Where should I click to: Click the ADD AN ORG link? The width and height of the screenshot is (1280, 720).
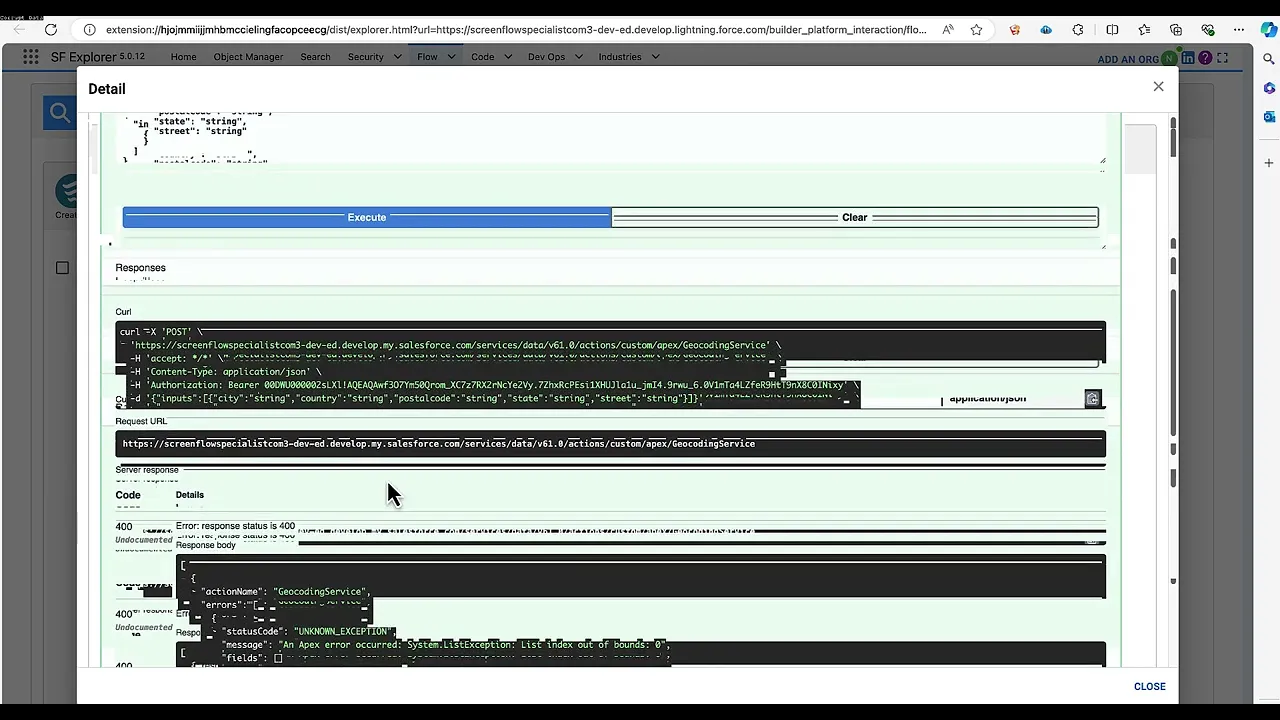1128,59
